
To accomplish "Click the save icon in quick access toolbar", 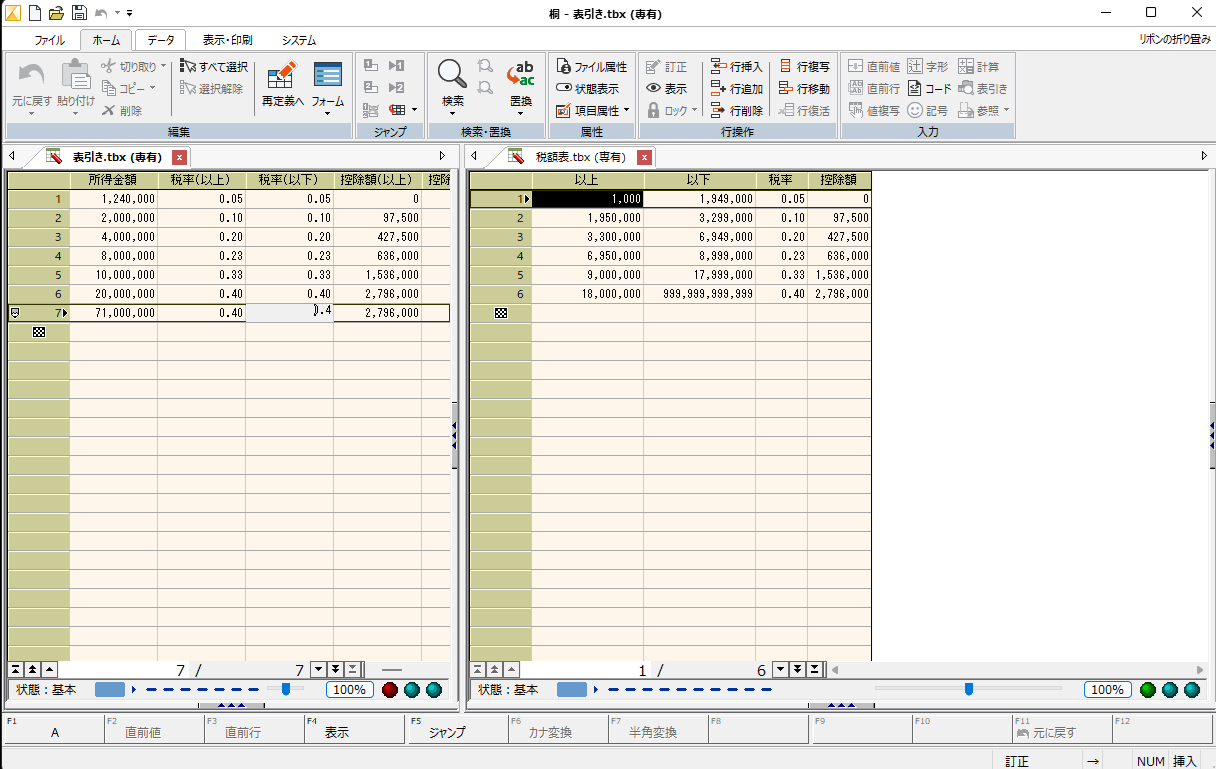I will coord(77,13).
